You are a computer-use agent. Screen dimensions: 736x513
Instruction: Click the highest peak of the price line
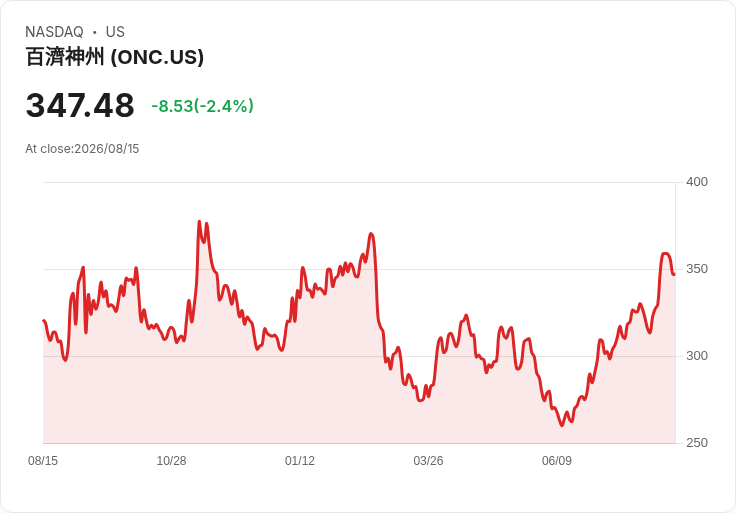[199, 222]
